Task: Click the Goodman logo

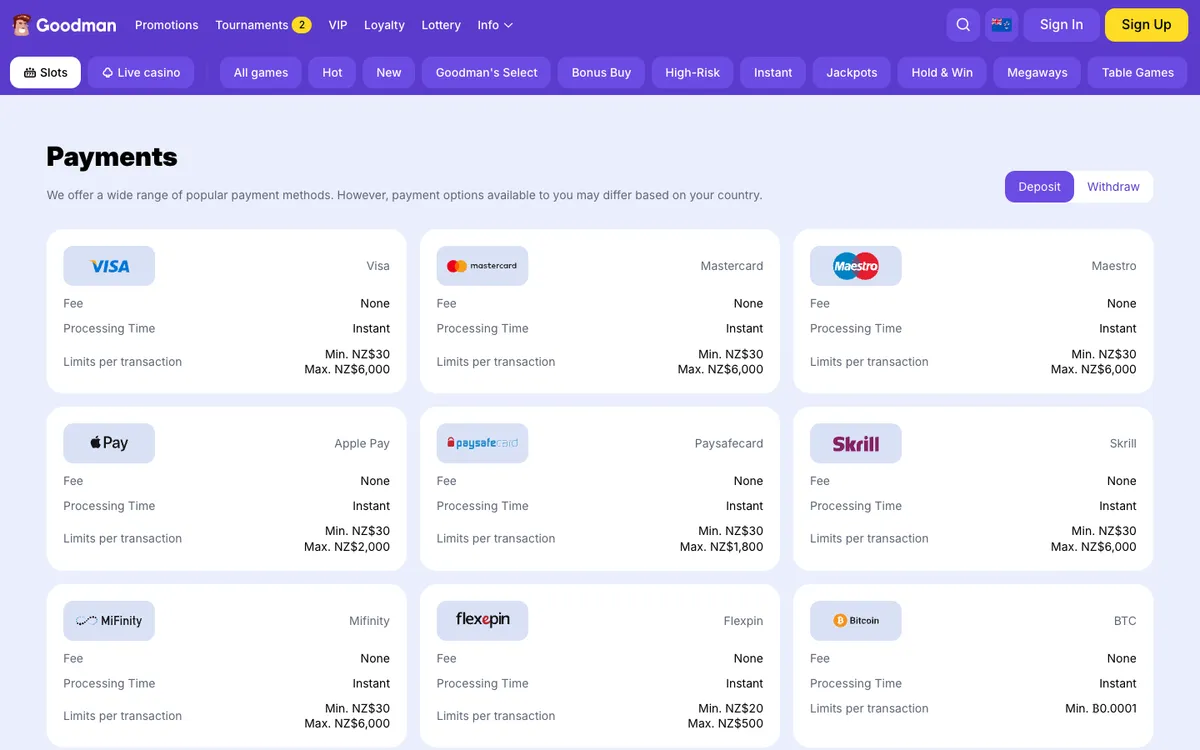Action: (x=64, y=25)
